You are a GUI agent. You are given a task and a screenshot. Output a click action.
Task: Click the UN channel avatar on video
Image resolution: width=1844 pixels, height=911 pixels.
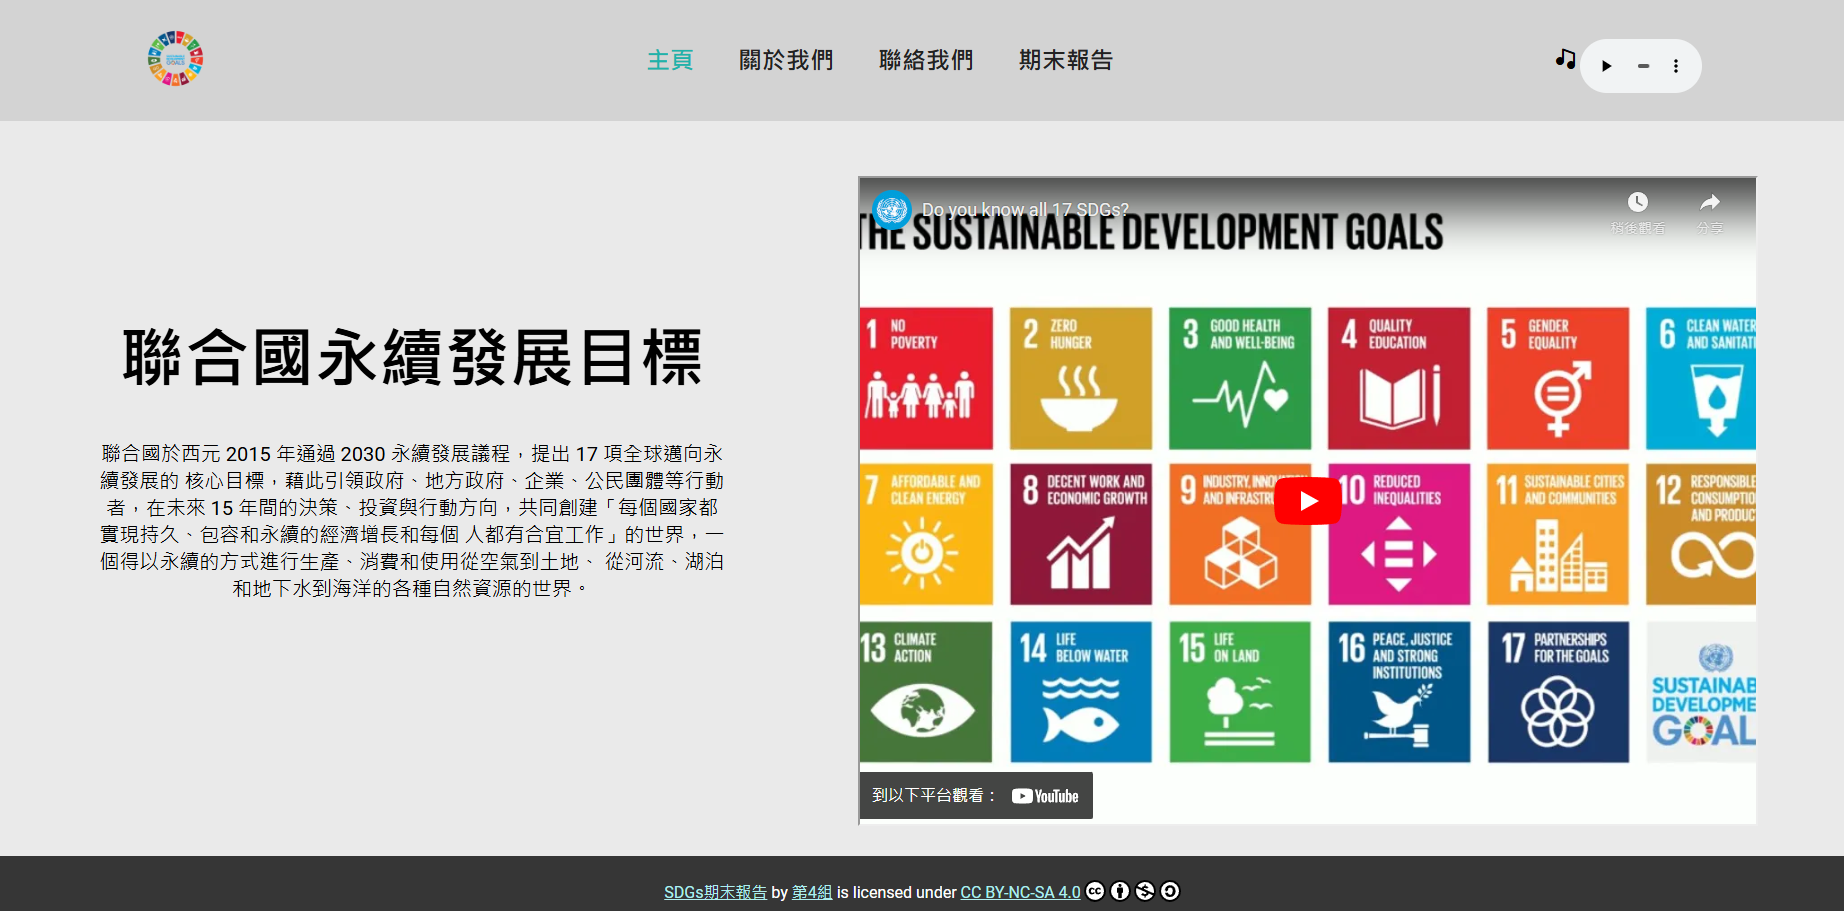coord(891,210)
